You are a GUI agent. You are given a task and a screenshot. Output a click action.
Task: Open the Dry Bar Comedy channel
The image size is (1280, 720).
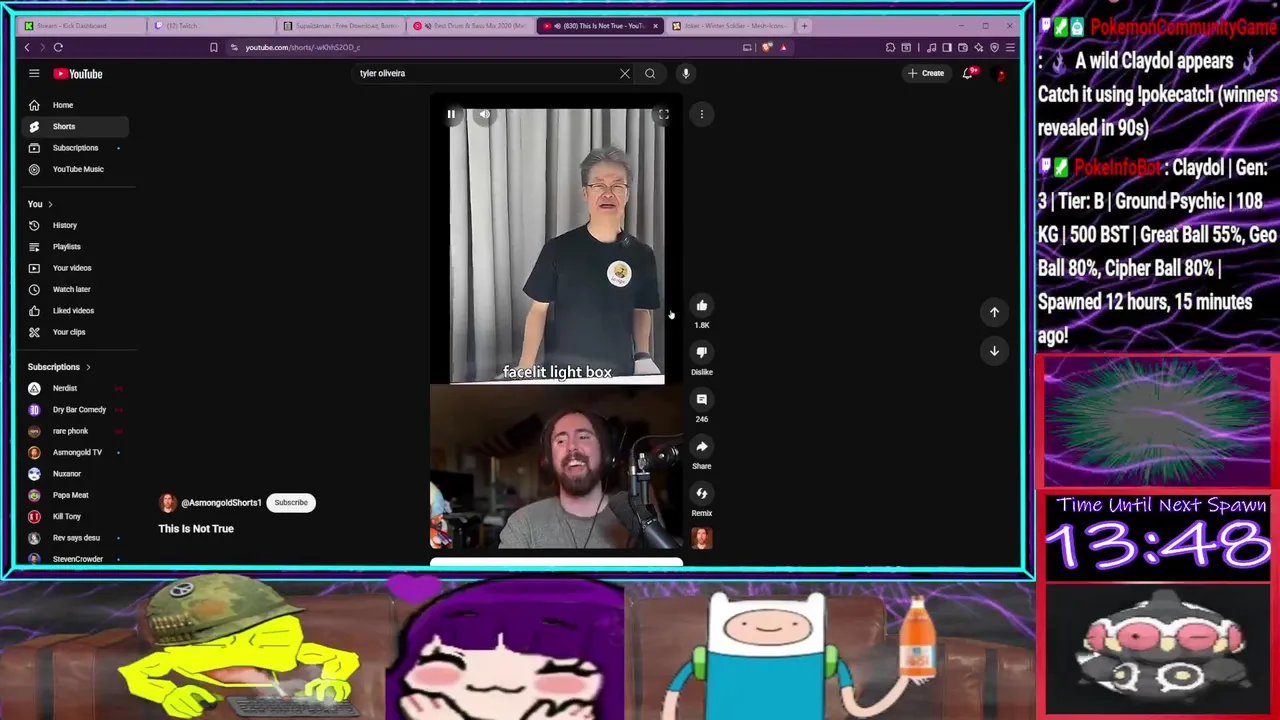(75, 410)
